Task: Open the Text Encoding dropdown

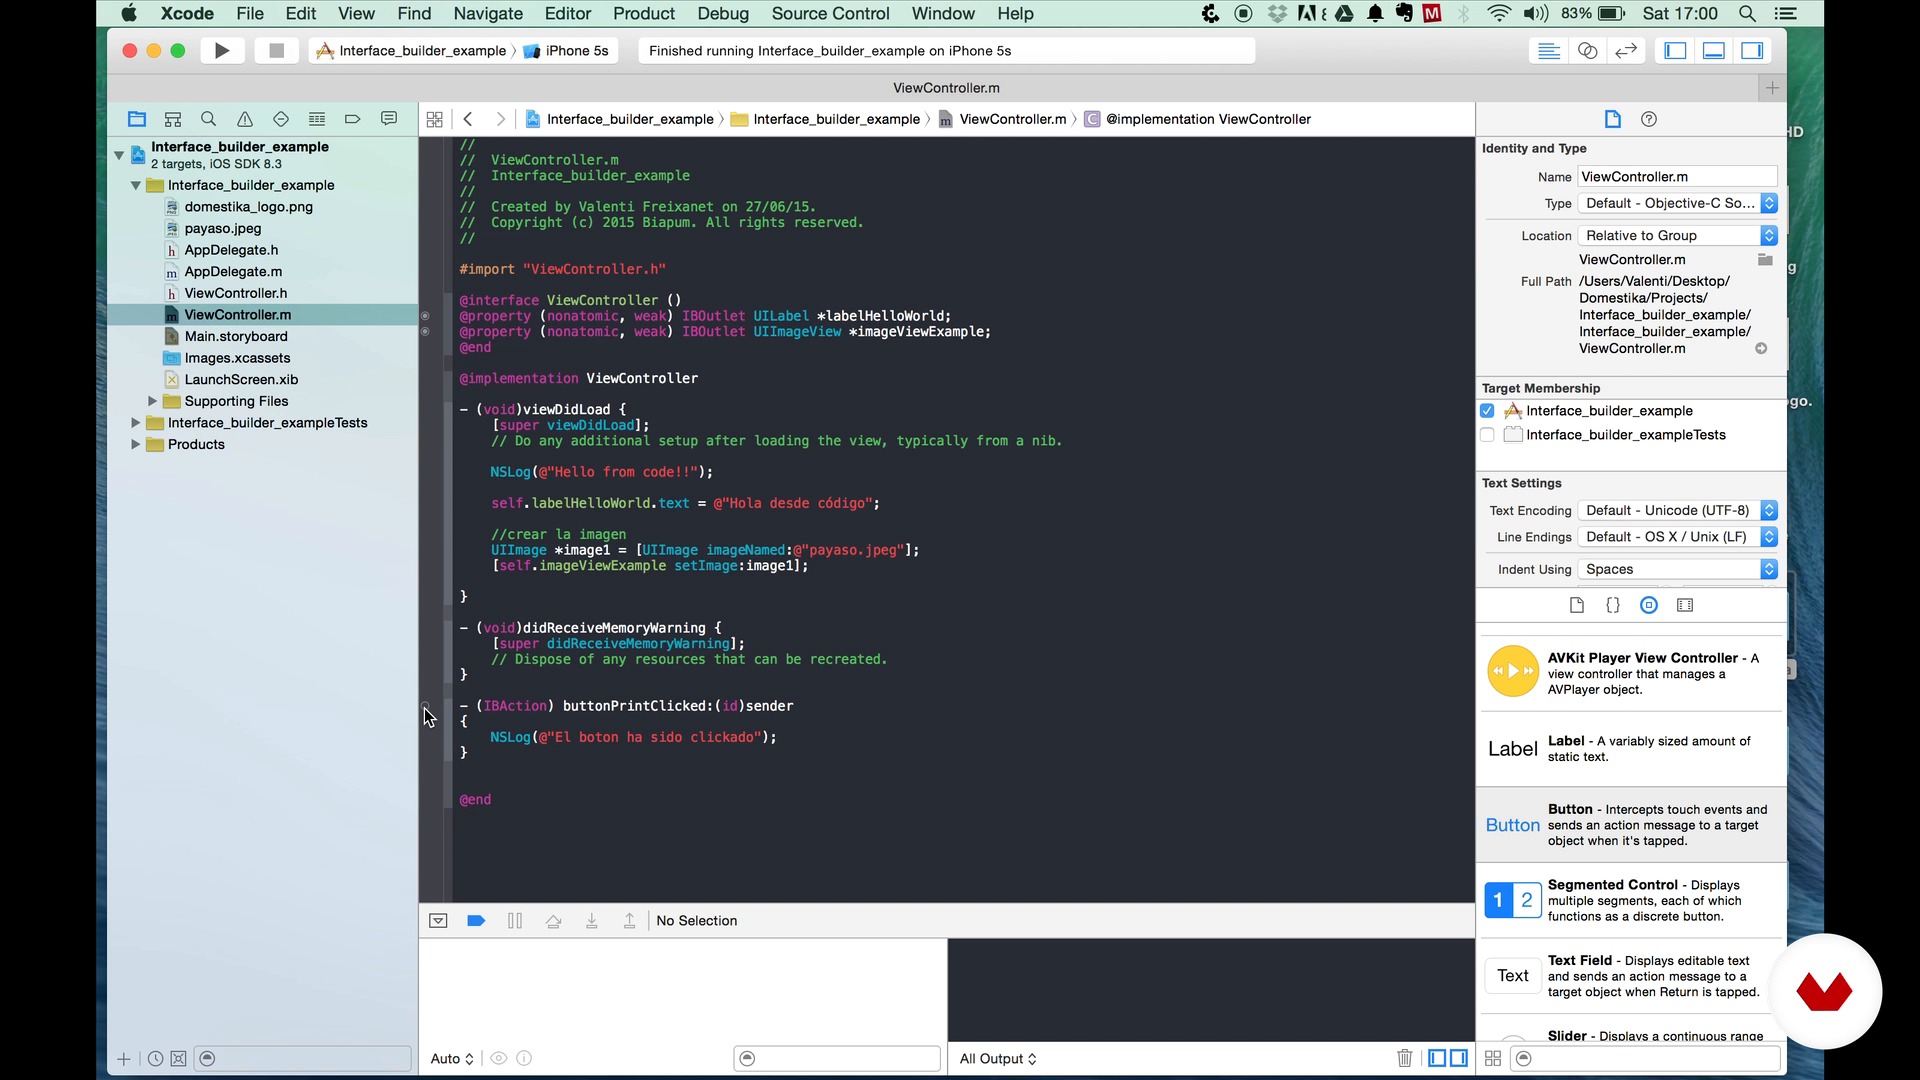Action: coord(1678,511)
